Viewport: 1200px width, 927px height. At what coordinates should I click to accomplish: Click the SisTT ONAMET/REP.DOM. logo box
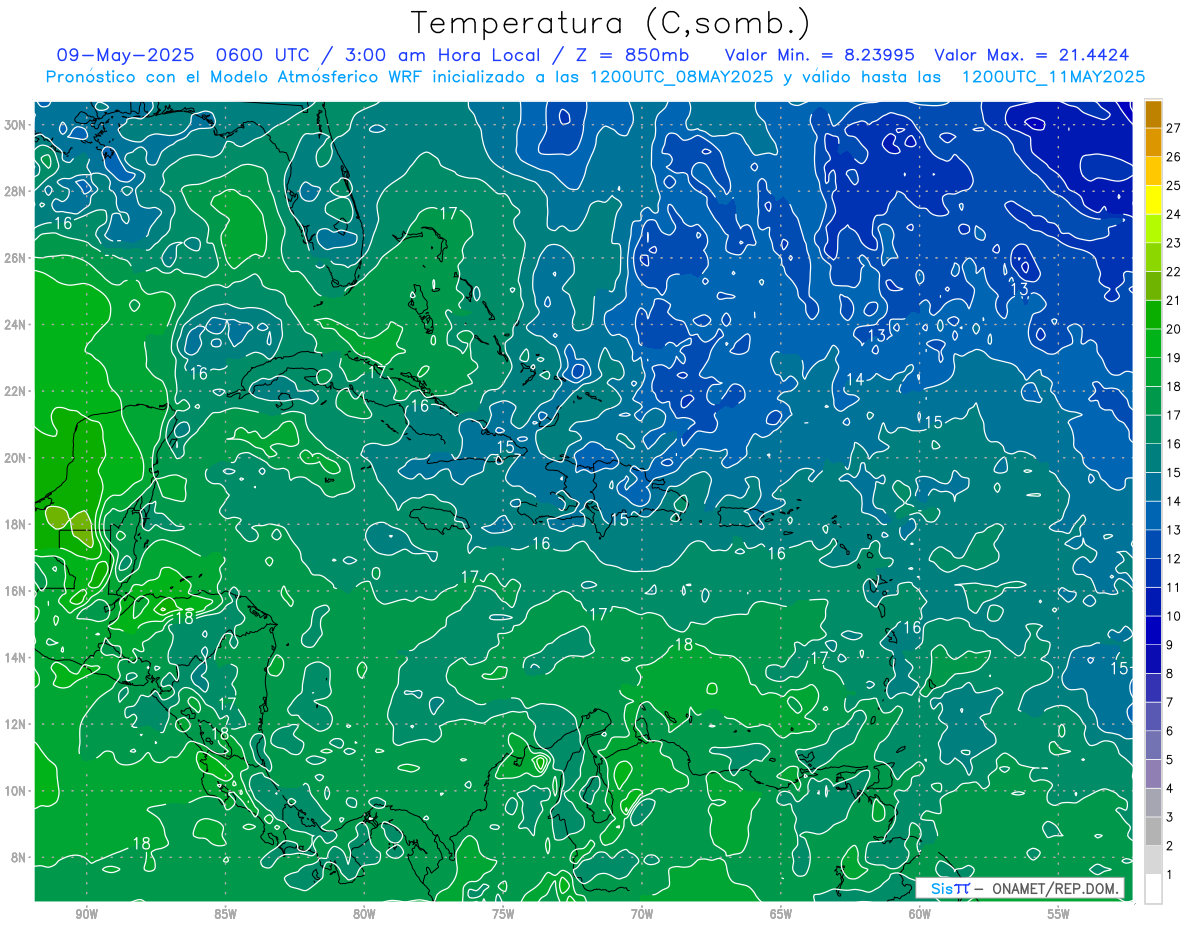pos(1020,888)
